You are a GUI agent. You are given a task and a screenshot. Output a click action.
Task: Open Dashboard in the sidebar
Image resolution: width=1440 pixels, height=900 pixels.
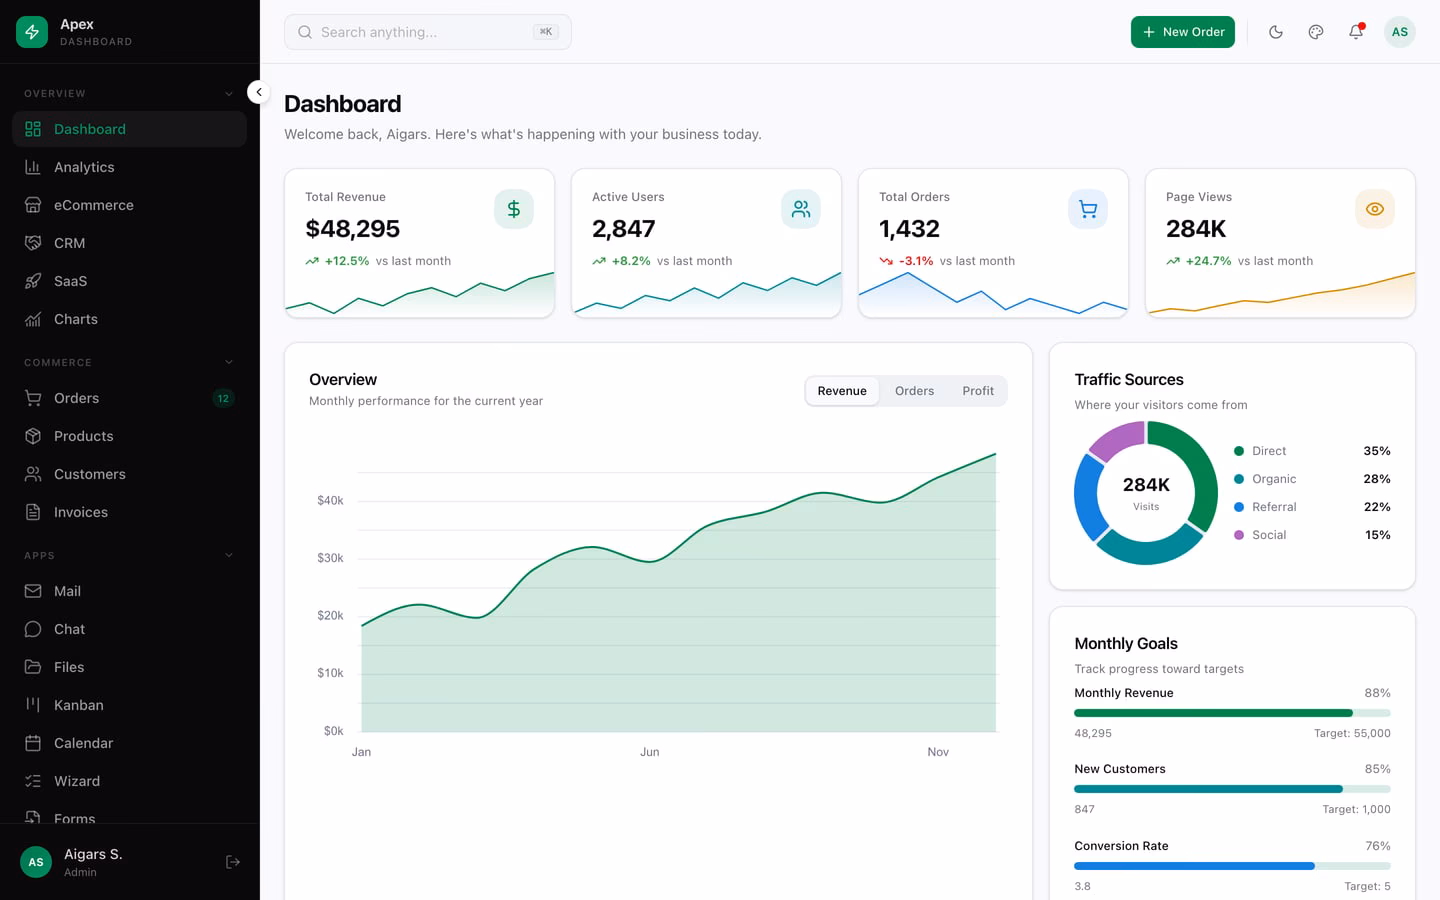coord(129,129)
